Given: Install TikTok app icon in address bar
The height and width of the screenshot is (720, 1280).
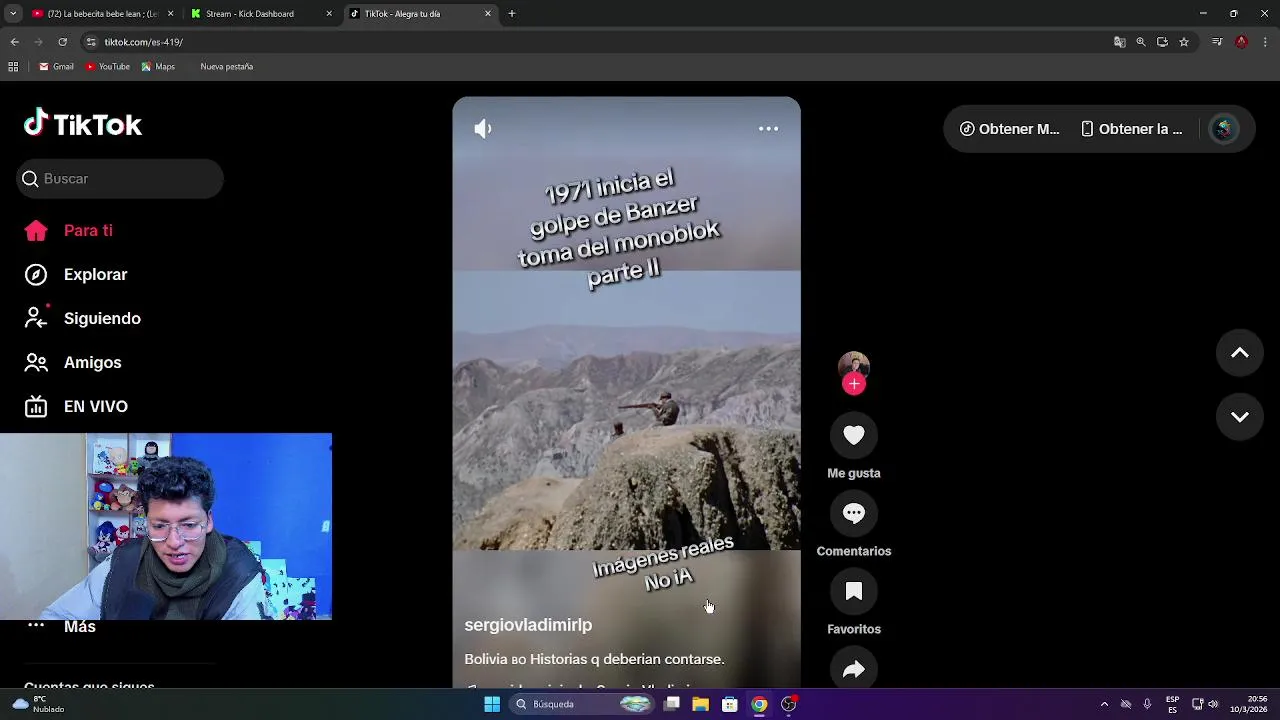Looking at the screenshot, I should pyautogui.click(x=1162, y=42).
